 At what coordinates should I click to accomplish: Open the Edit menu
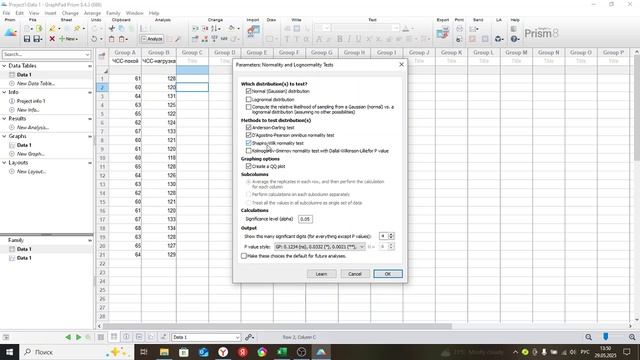coord(20,13)
